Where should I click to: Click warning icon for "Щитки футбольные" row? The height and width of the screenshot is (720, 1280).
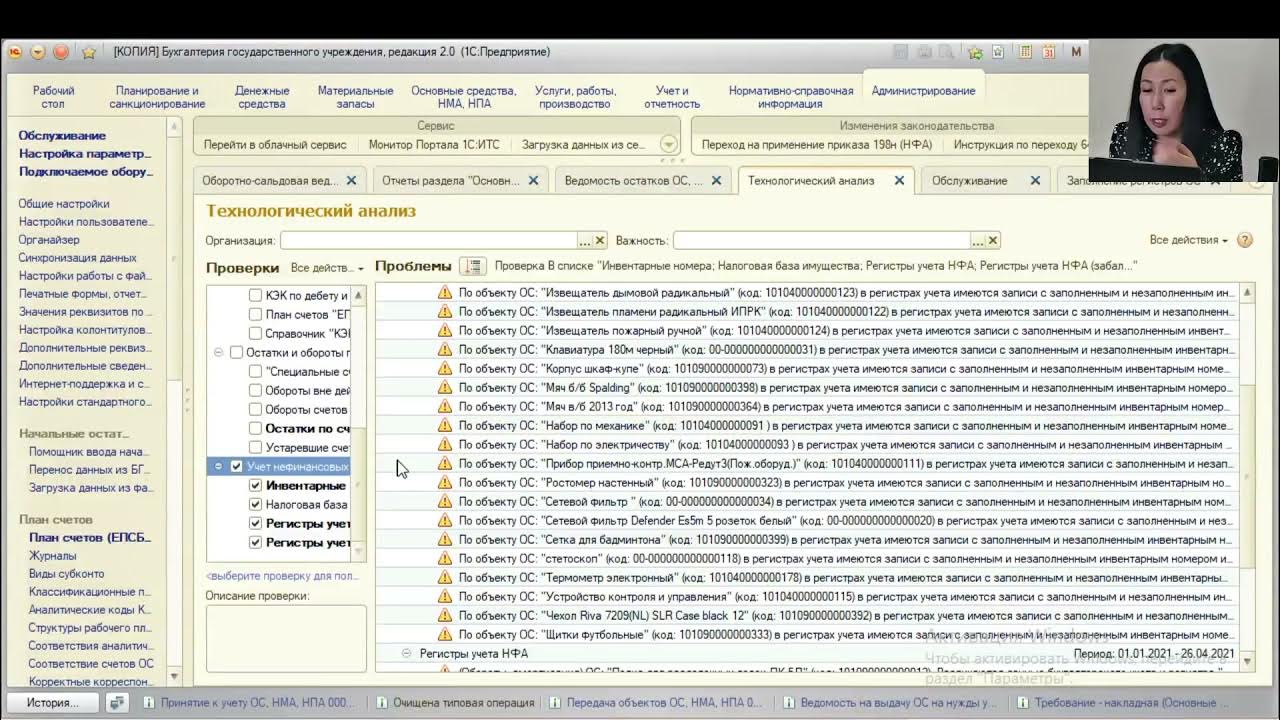pyautogui.click(x=445, y=635)
